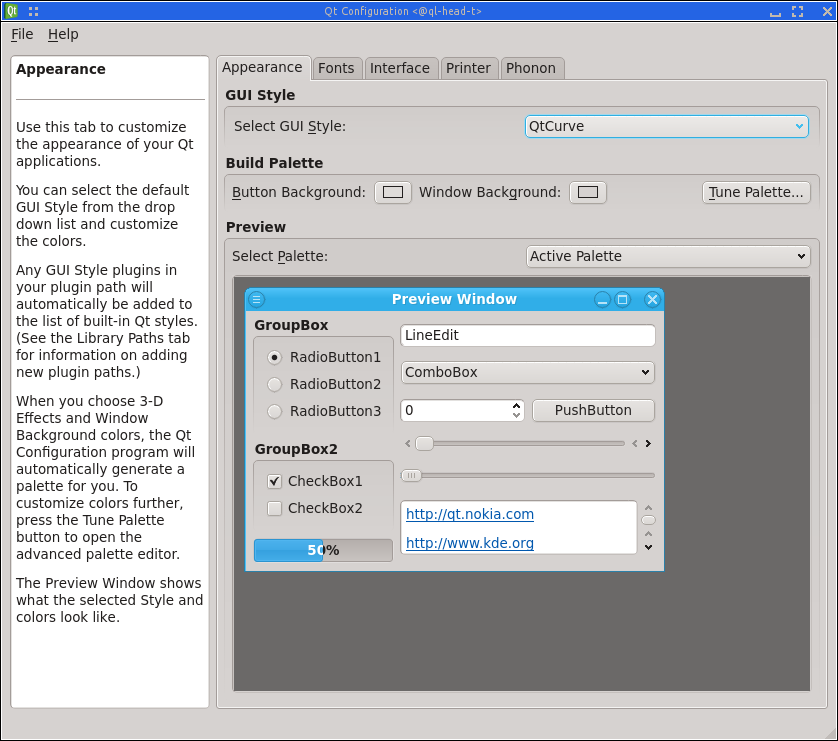Screen dimensions: 838x741
Task: Select RadioButton2 in GroupBox
Action: click(275, 384)
